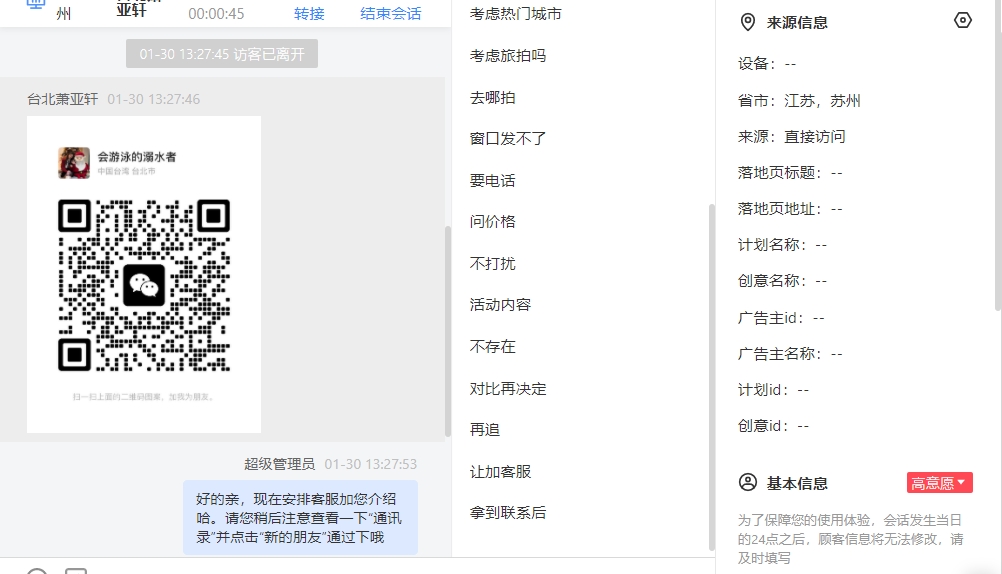1002x574 pixels.
Task: Click the 计划id field
Action: pyautogui.click(x=773, y=390)
